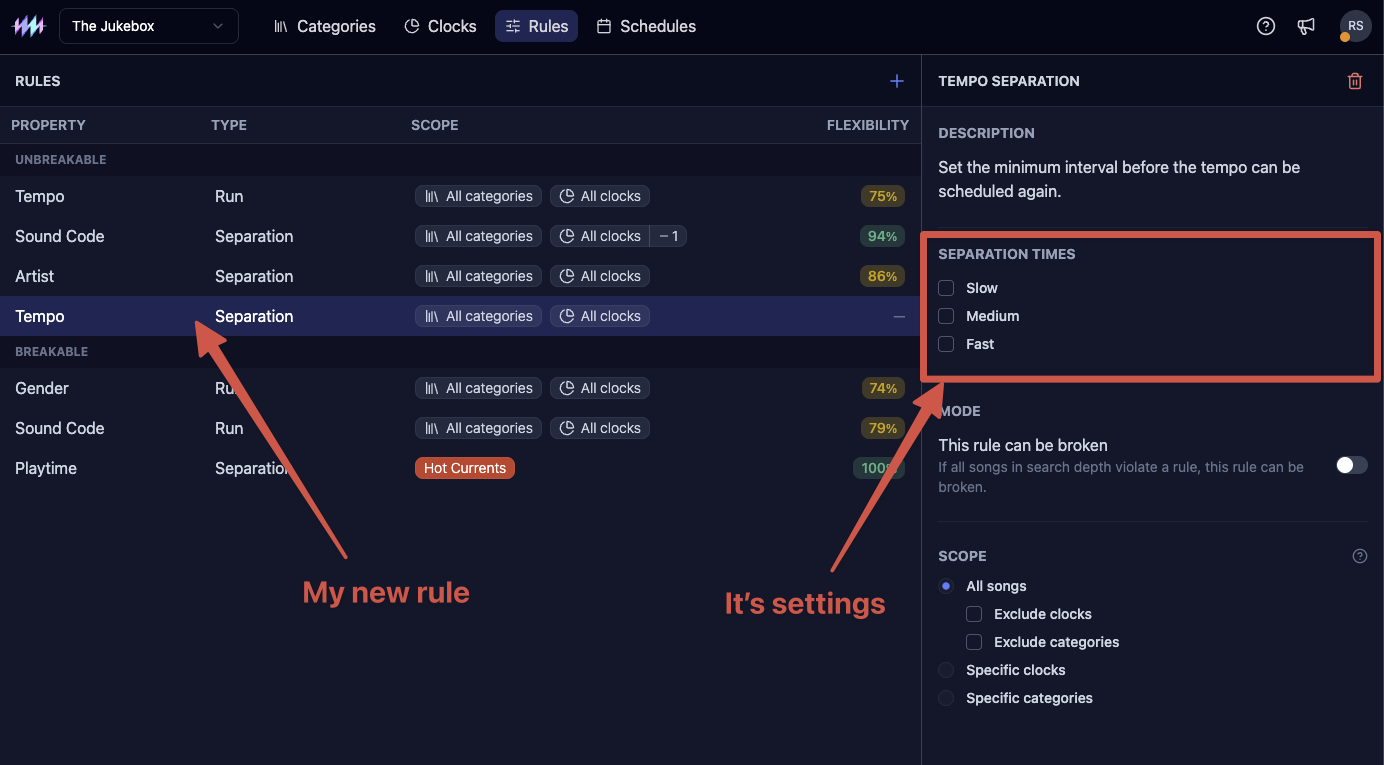Open the RS user avatar menu

[x=1355, y=26]
